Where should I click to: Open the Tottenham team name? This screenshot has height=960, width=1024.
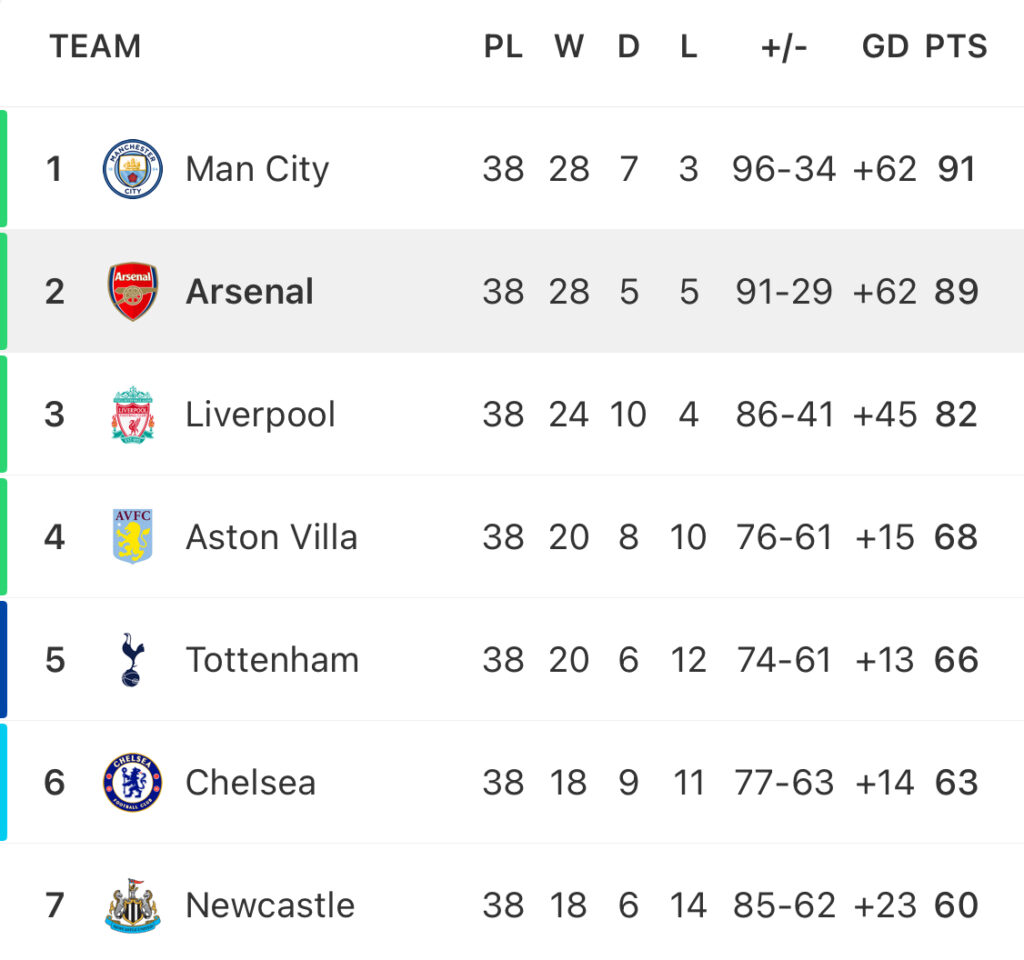click(x=273, y=660)
